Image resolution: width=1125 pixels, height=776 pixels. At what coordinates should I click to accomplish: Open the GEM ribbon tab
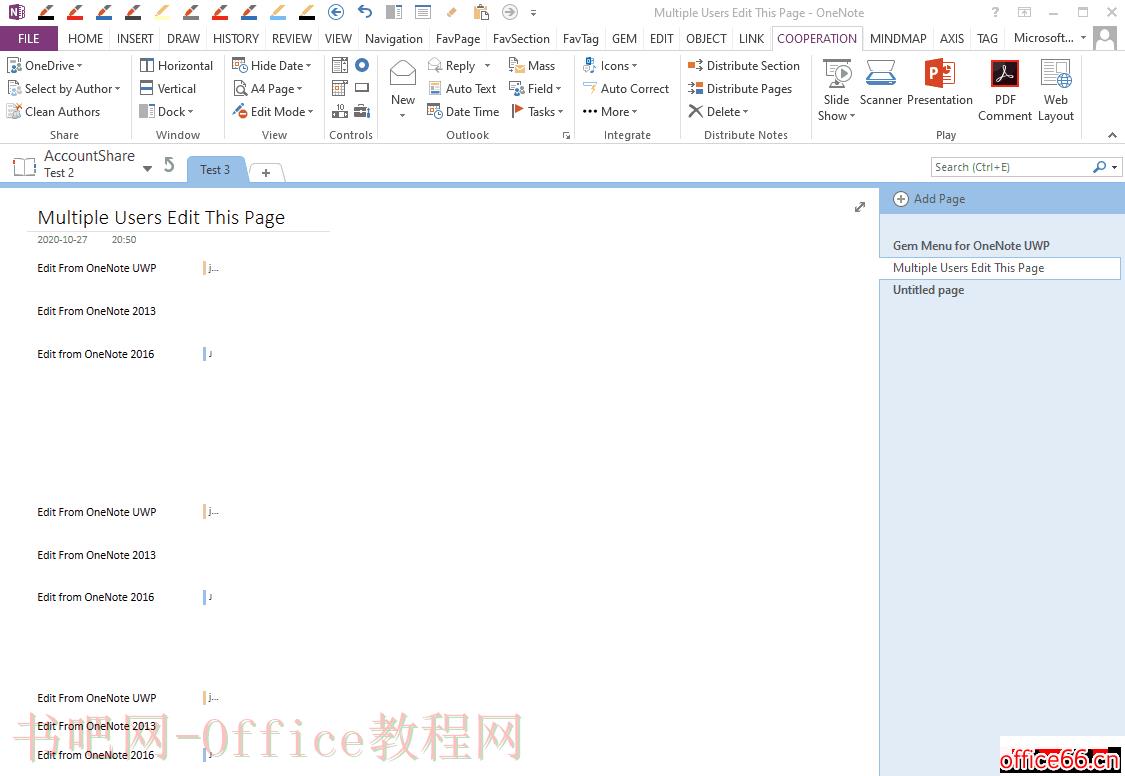[x=624, y=39]
